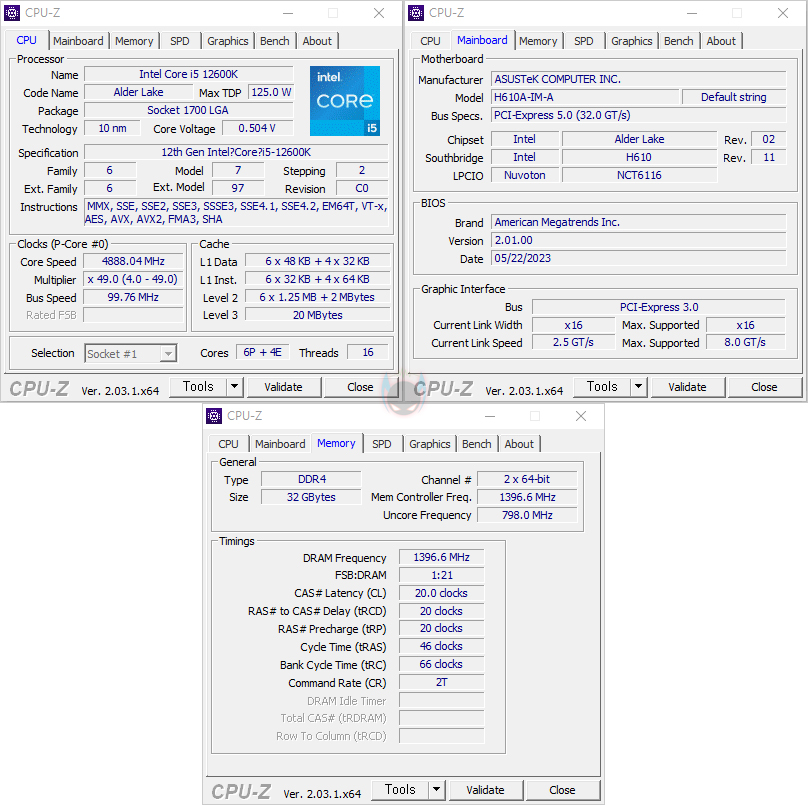
Task: Click Close button in Mainboard window
Action: (764, 387)
